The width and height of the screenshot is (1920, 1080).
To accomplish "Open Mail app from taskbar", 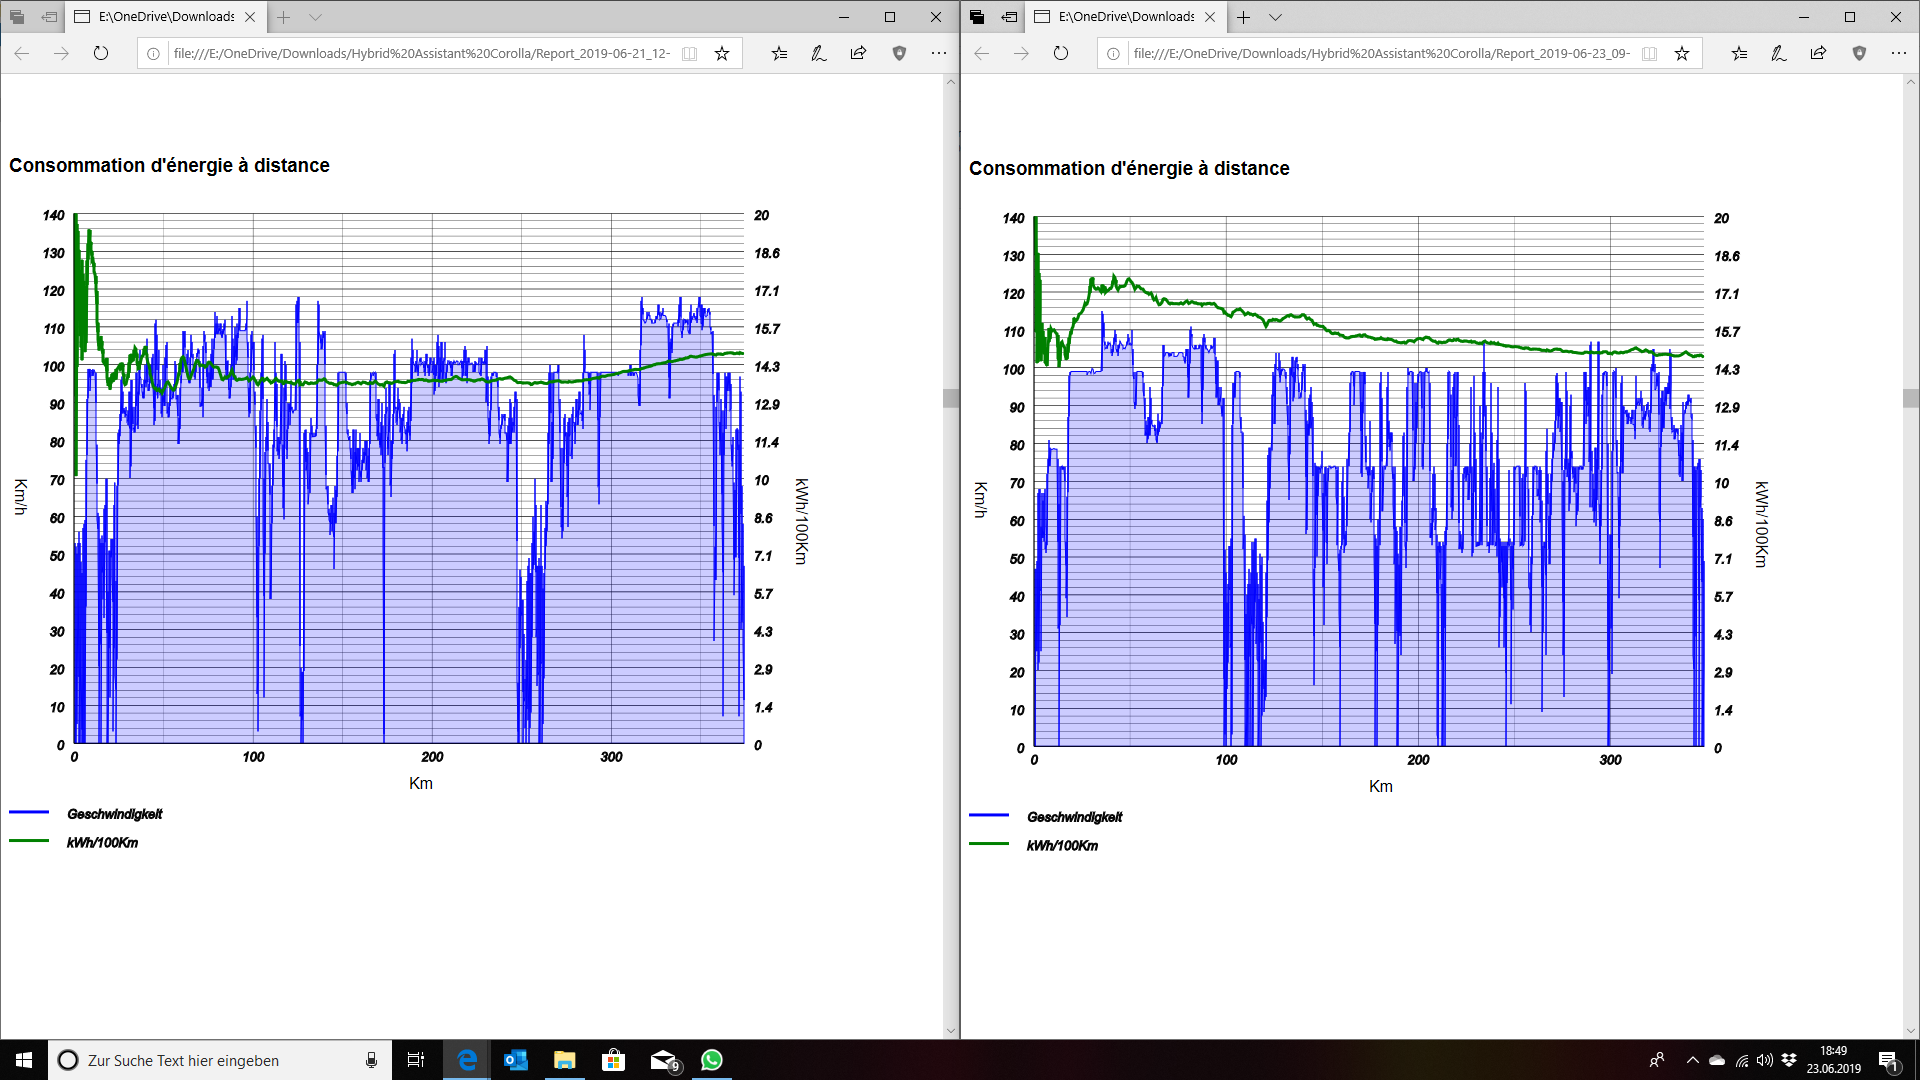I will 663,1060.
